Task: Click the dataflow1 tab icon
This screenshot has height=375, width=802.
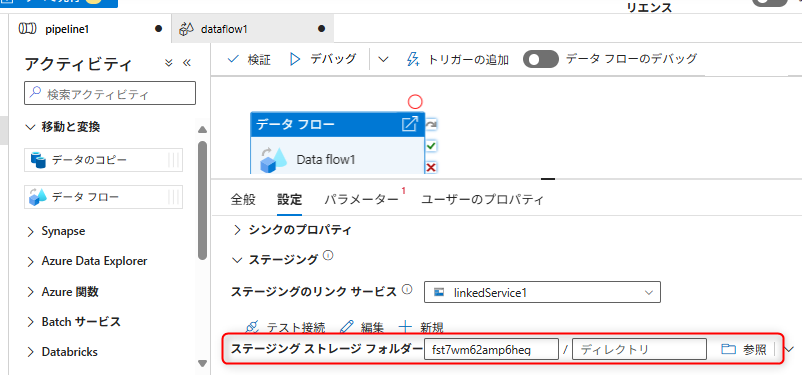Action: tap(187, 29)
